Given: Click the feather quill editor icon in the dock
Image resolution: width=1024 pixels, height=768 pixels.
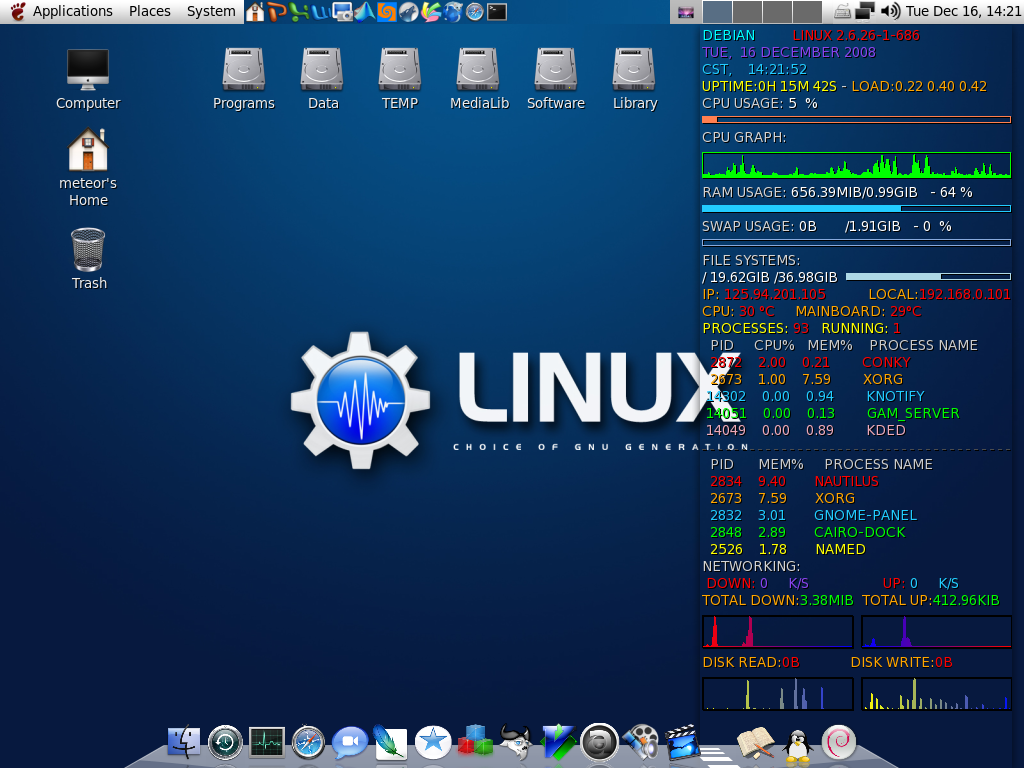Looking at the screenshot, I should click(x=391, y=742).
